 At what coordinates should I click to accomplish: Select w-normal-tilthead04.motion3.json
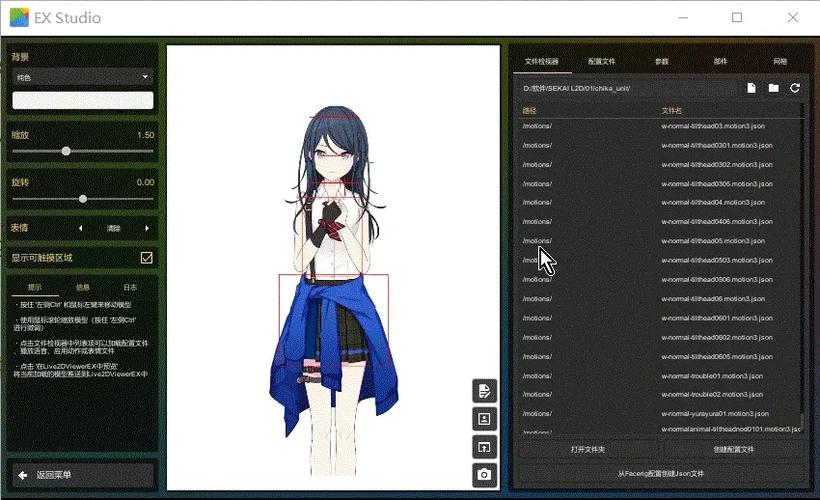(x=713, y=202)
